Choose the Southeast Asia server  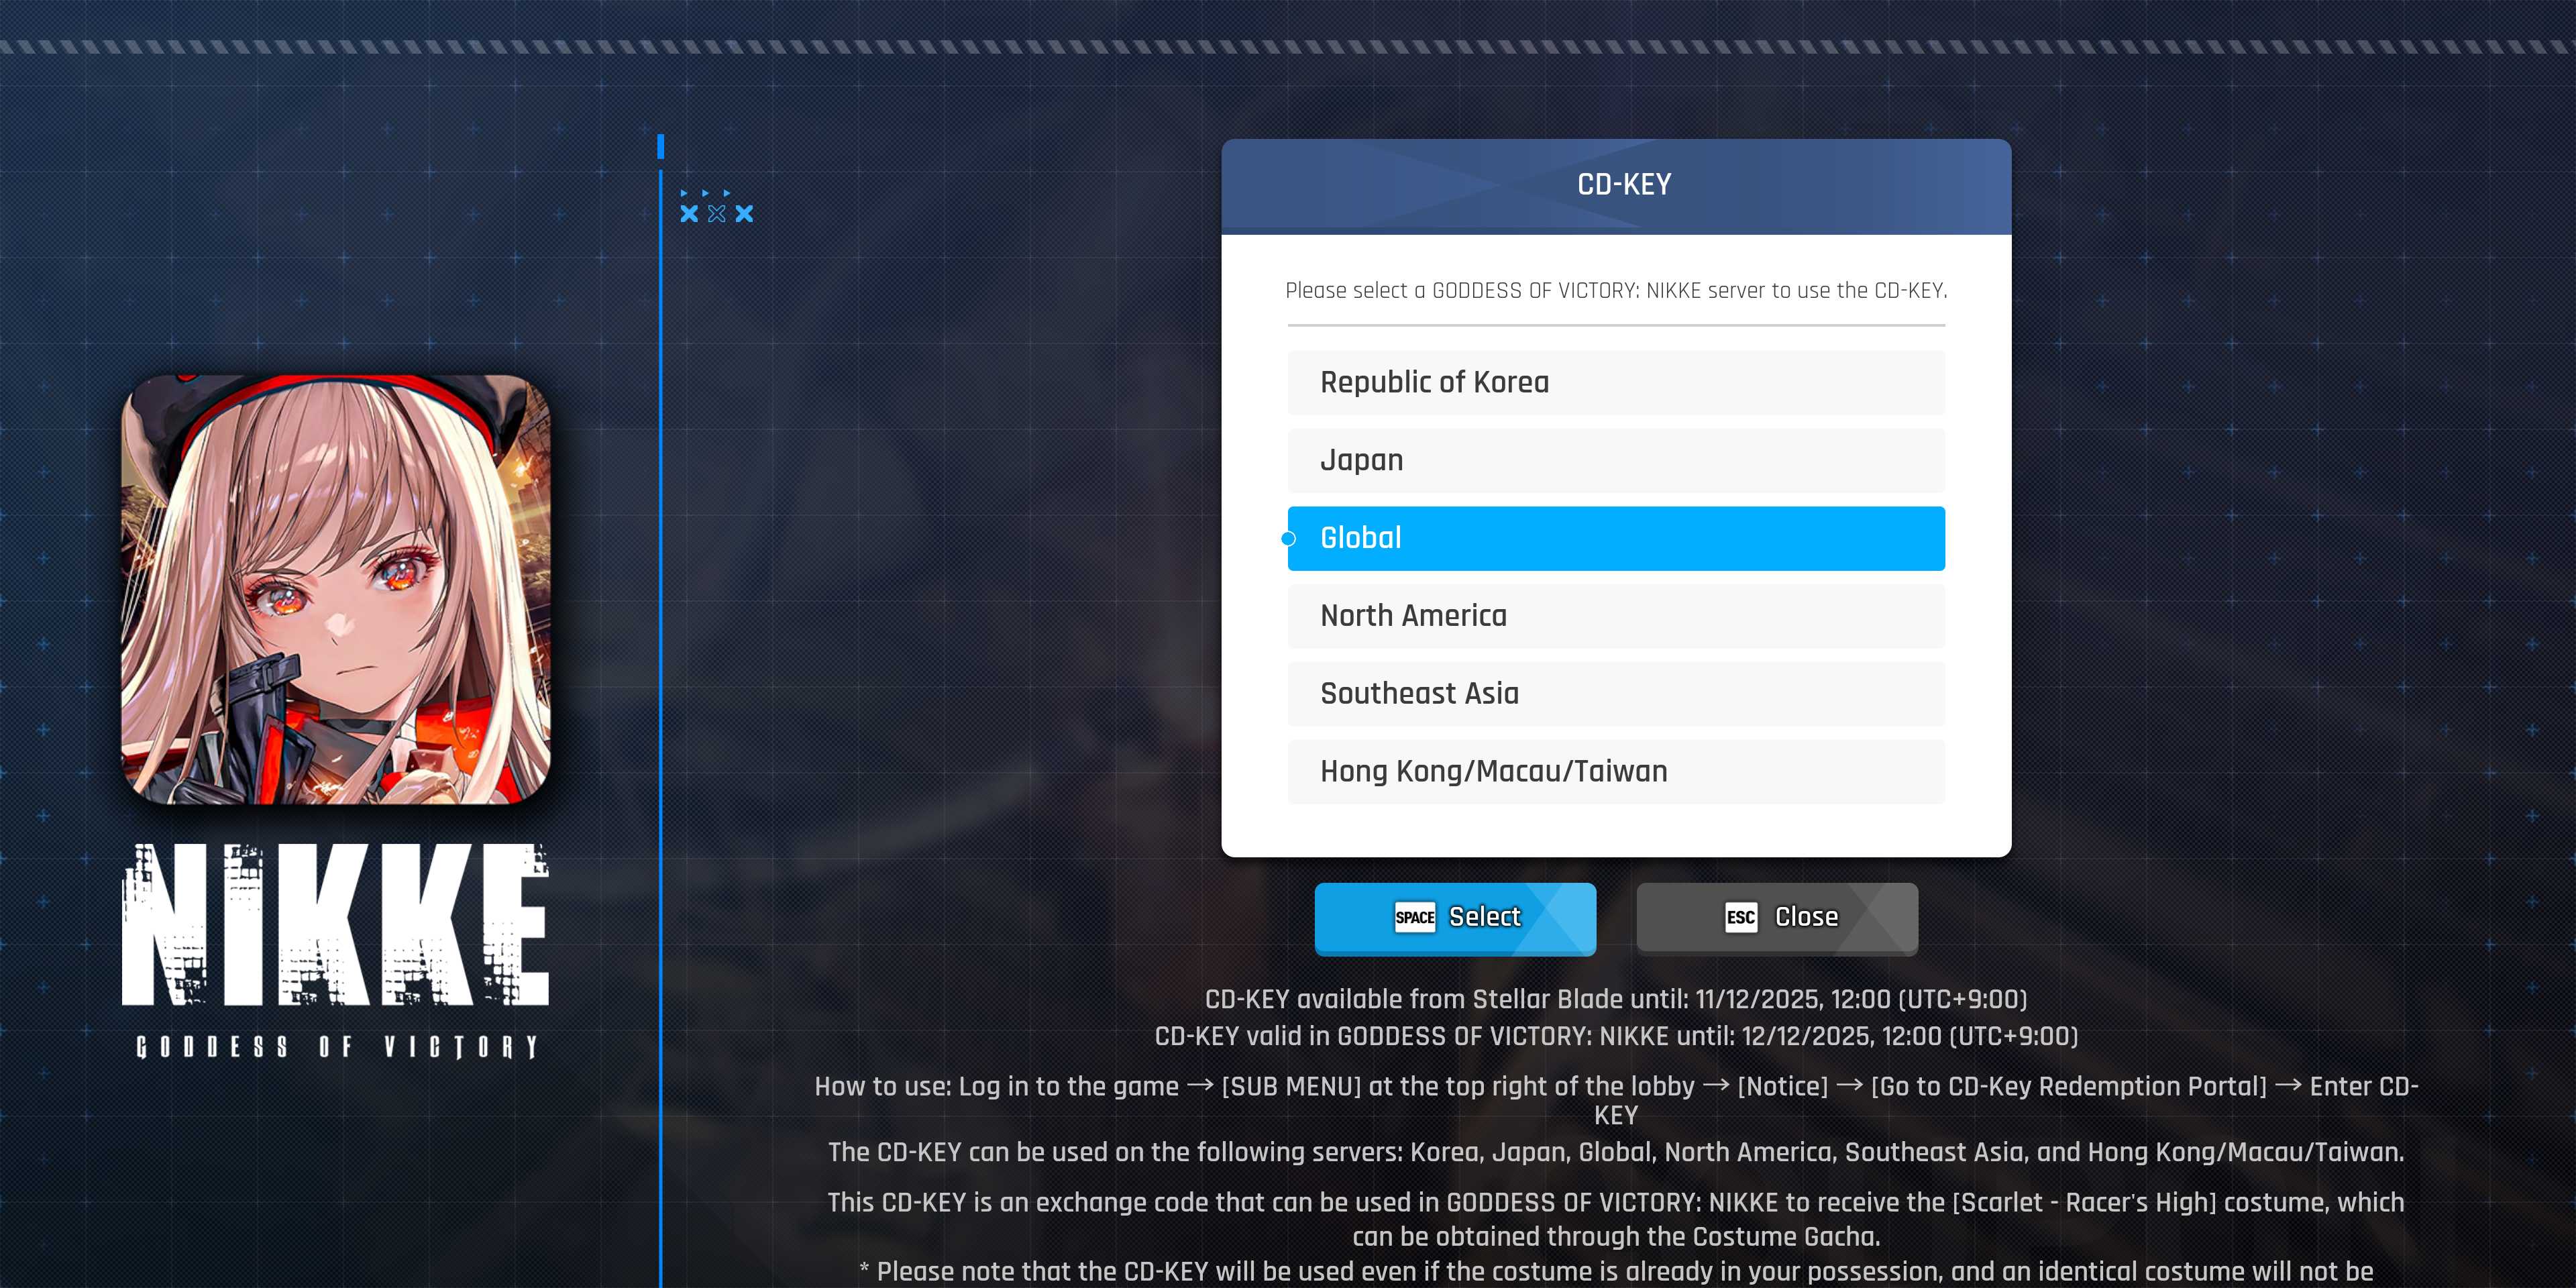click(x=1616, y=694)
